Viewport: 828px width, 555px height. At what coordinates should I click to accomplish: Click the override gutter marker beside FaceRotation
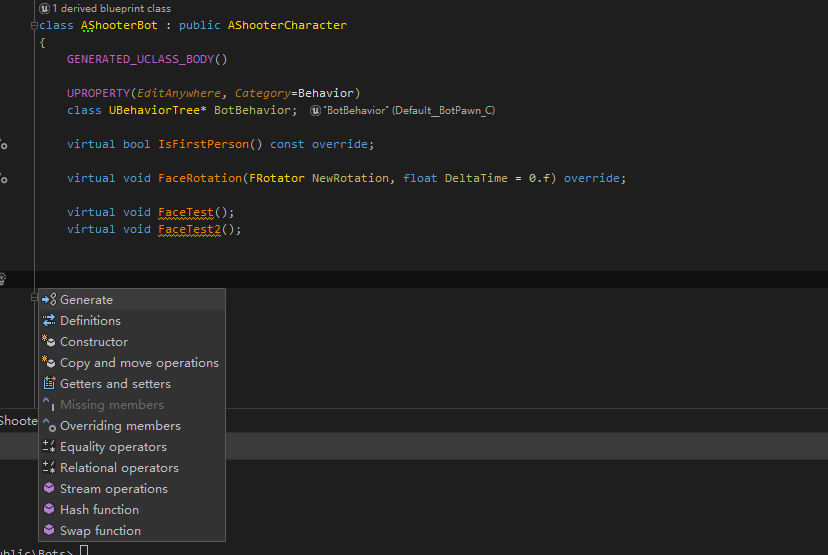[x=3, y=179]
